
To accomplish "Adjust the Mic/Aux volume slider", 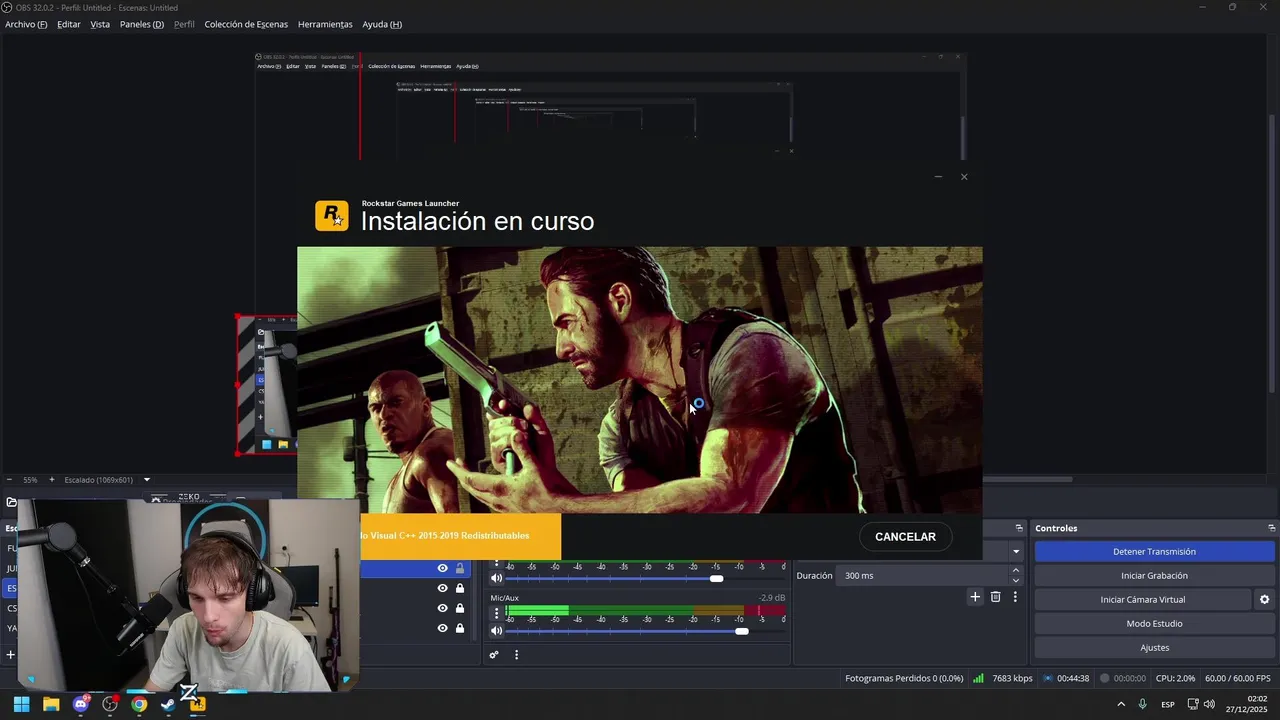I will 741,631.
